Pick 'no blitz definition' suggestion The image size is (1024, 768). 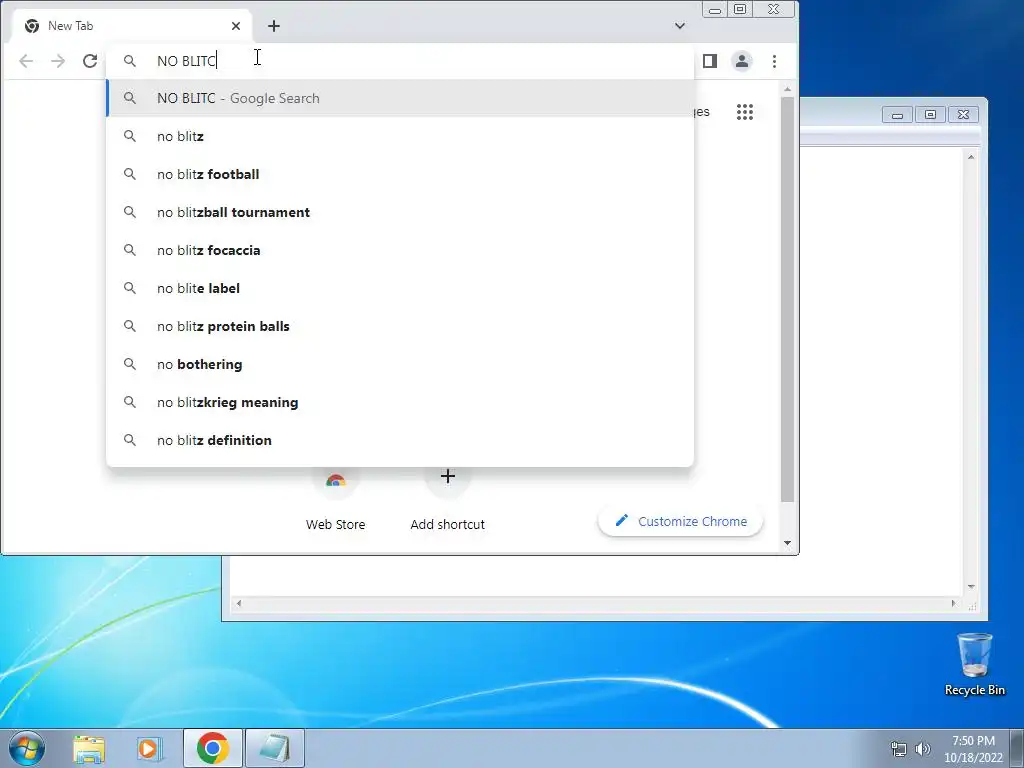coord(400,440)
